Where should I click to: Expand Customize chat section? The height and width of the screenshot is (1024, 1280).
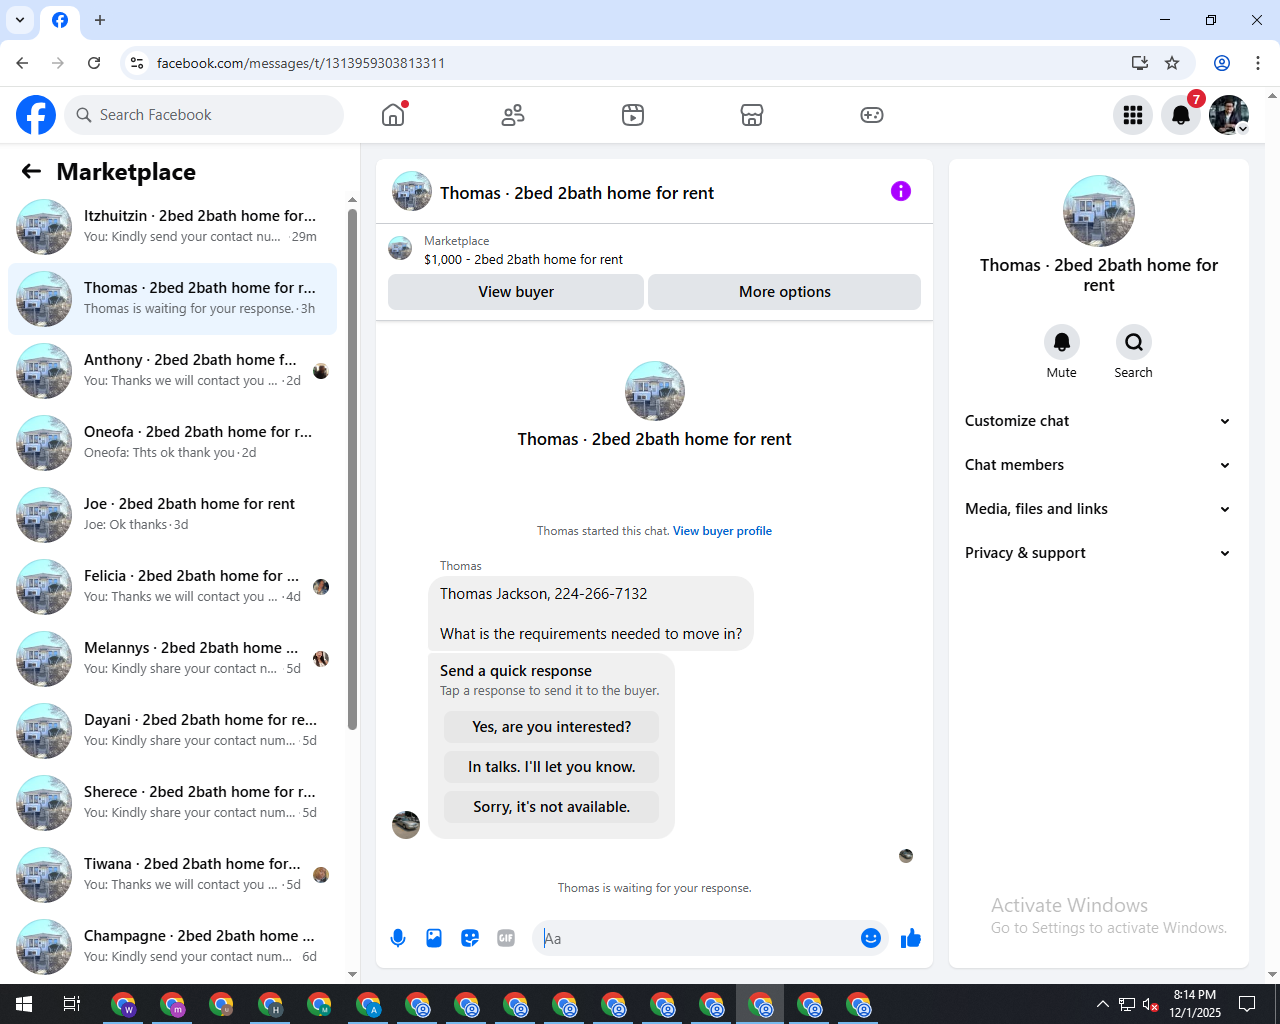point(1098,421)
